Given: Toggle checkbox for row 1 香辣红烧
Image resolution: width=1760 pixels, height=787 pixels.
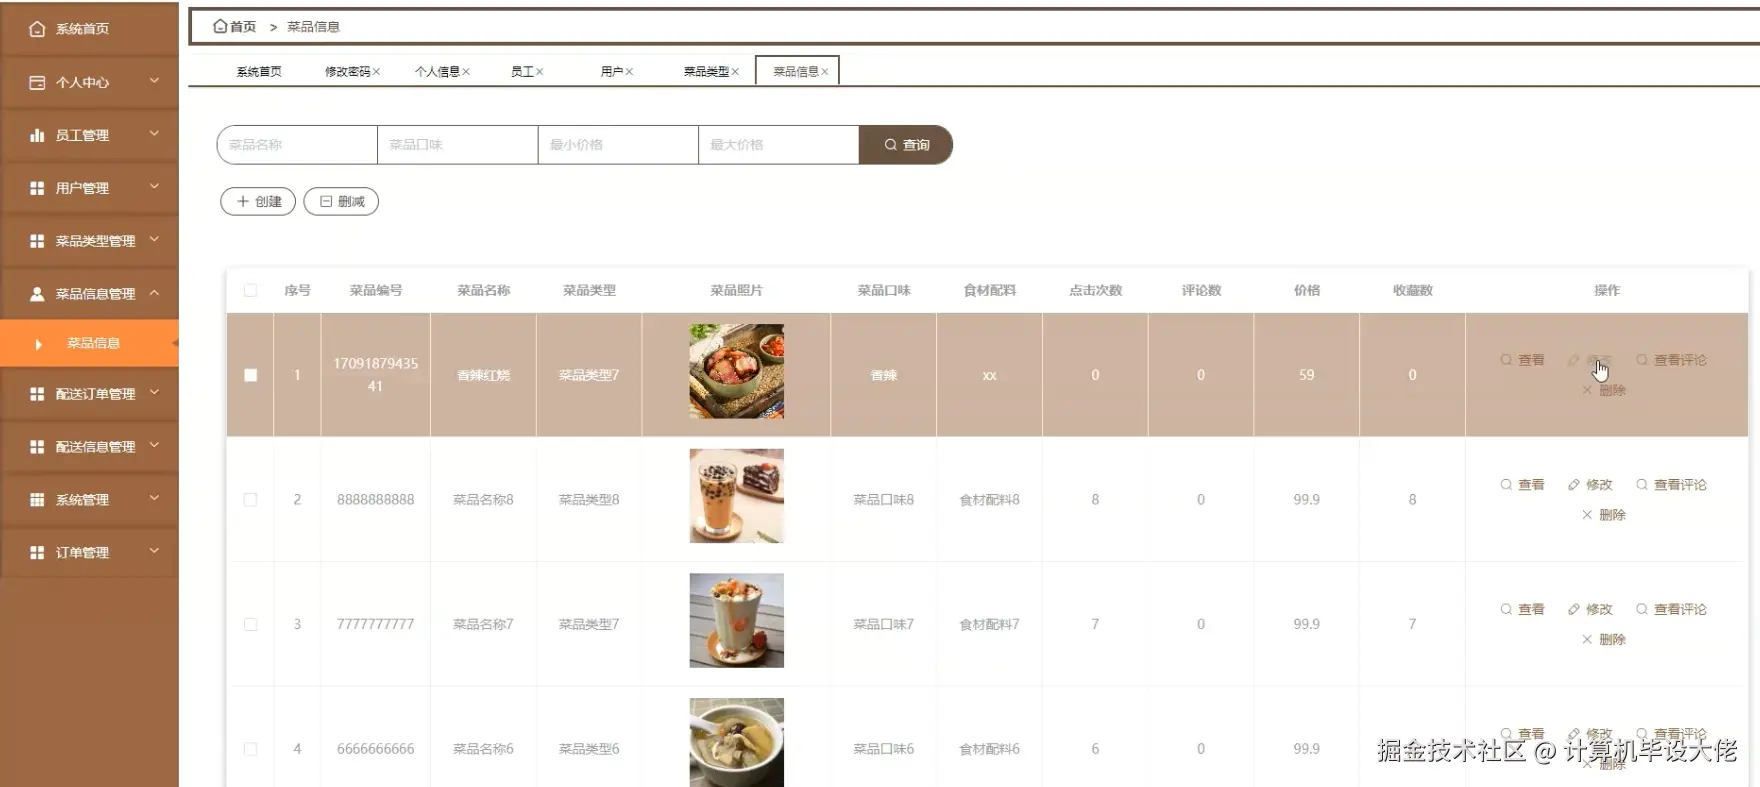Looking at the screenshot, I should click(x=250, y=375).
